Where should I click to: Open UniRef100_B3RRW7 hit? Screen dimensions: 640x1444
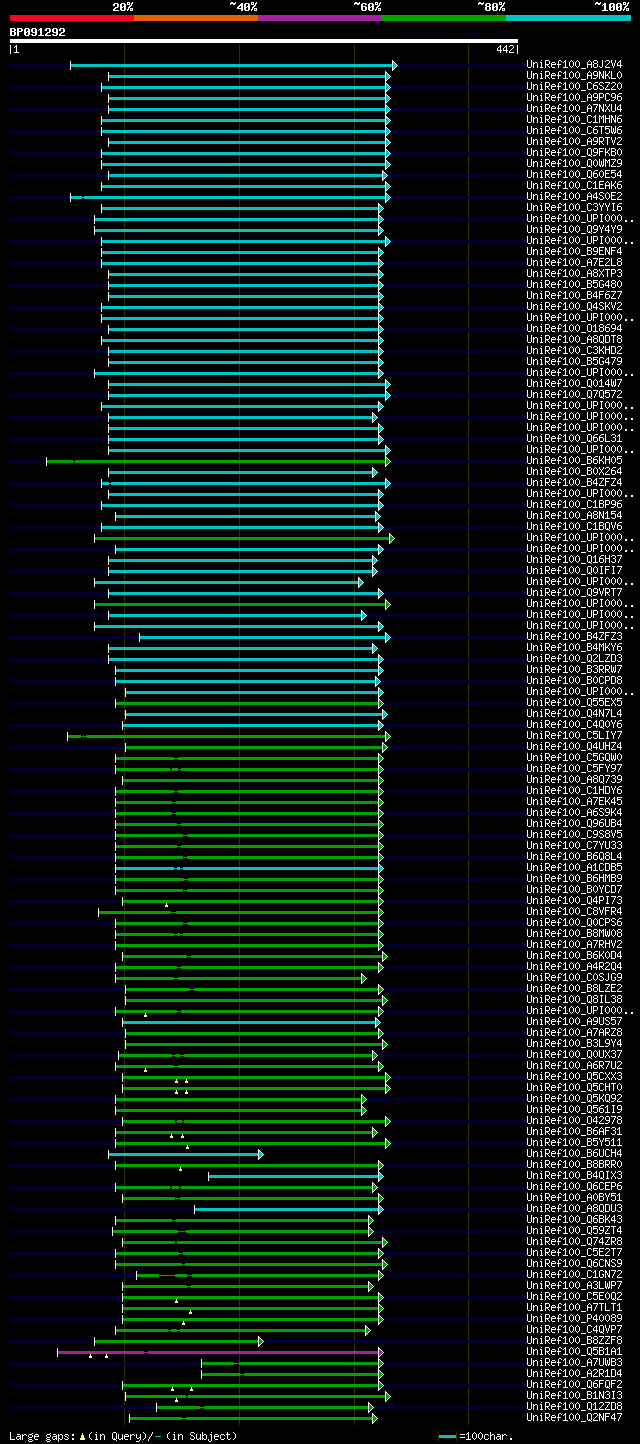(x=574, y=669)
